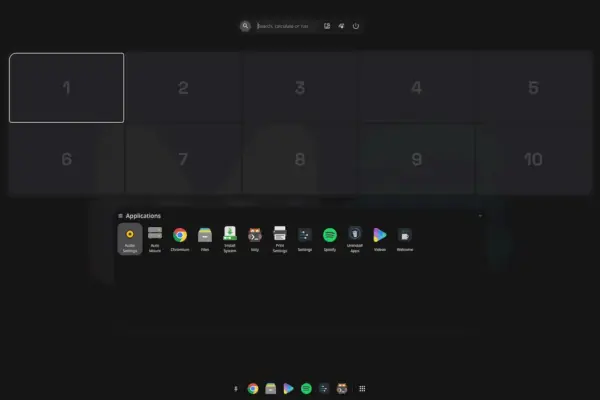The width and height of the screenshot is (600, 400).
Task: Open the app grid icon in dock
Action: click(x=362, y=389)
